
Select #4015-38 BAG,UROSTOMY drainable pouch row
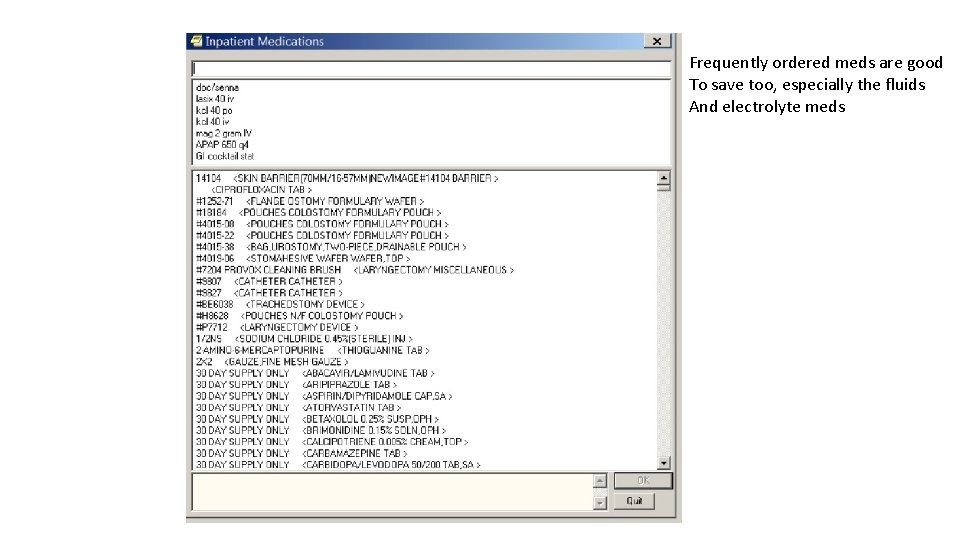(x=331, y=247)
